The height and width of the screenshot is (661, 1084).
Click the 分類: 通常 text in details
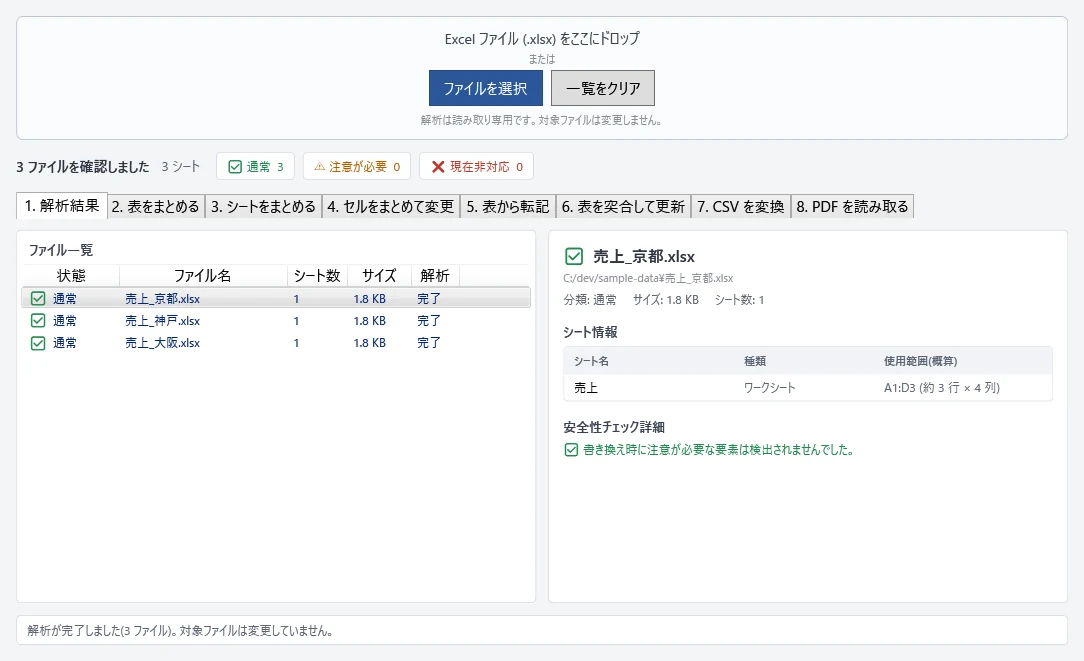tap(590, 300)
